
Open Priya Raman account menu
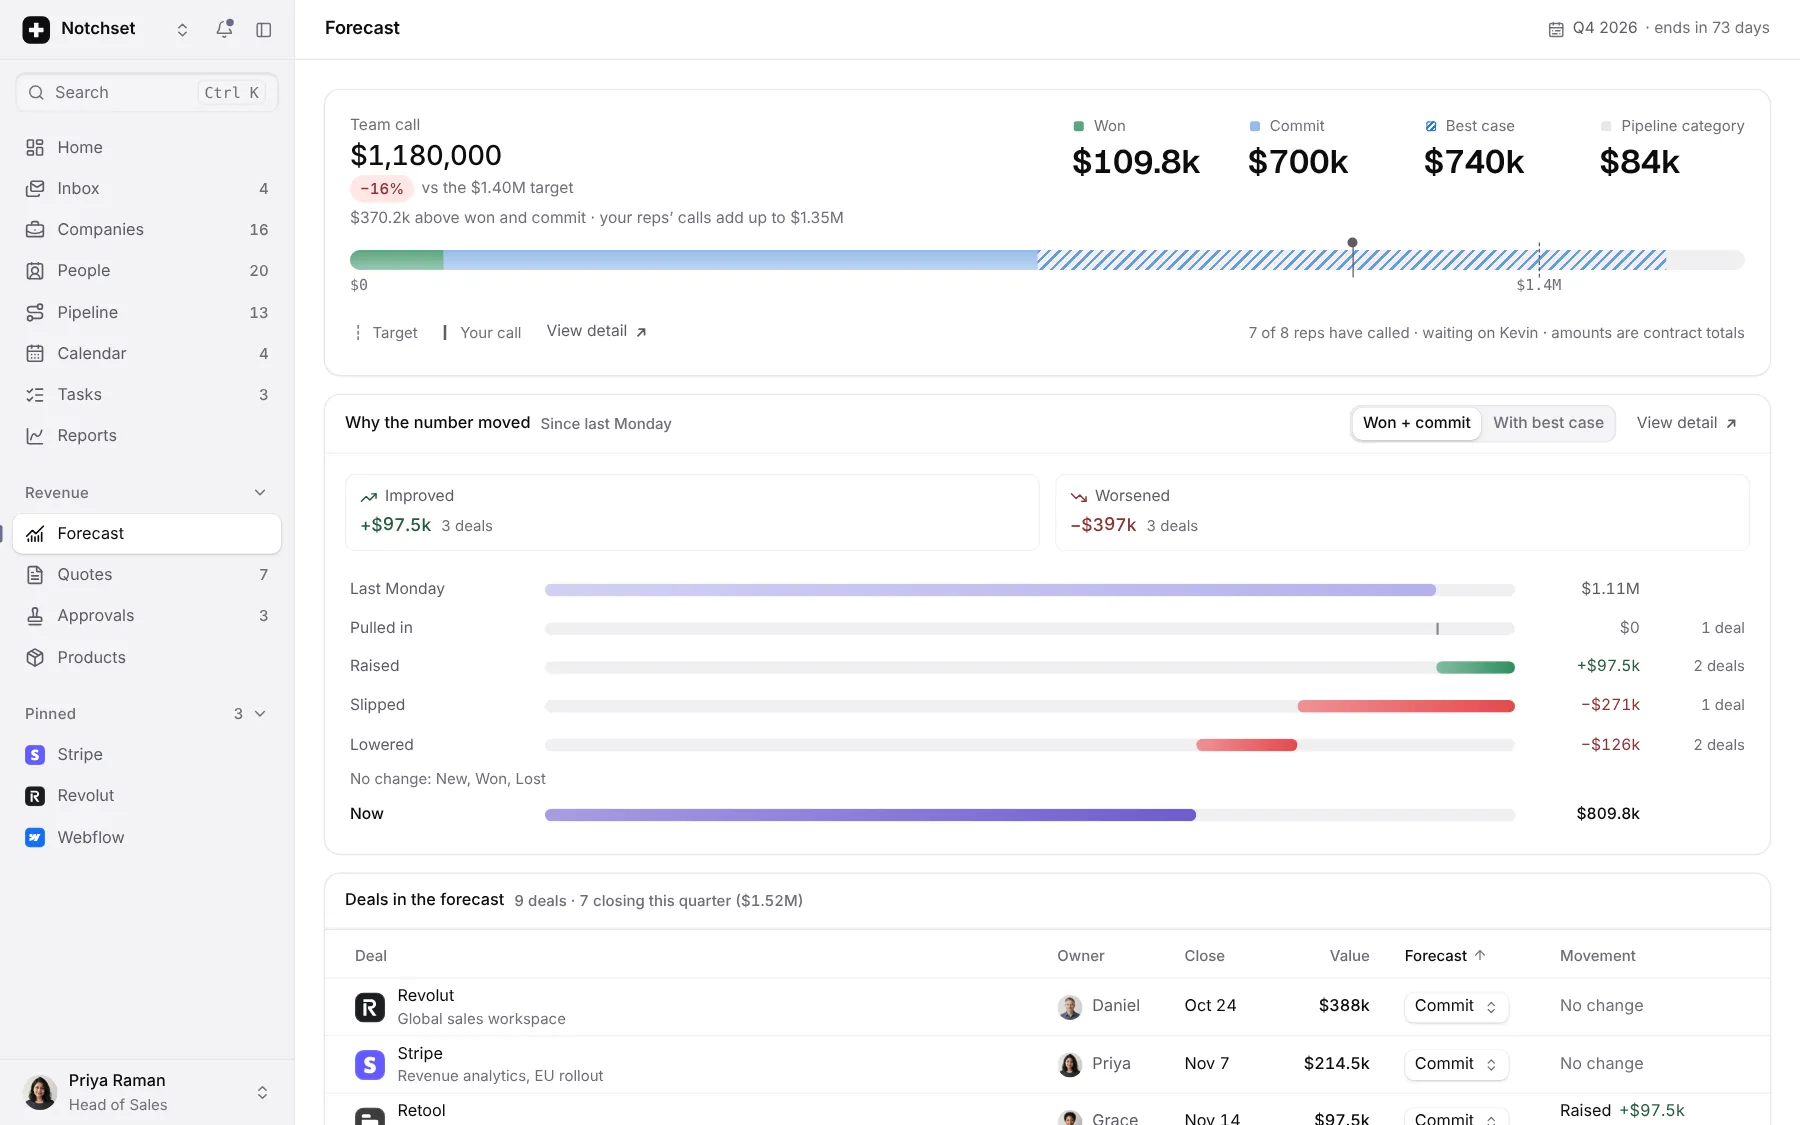coord(147,1092)
